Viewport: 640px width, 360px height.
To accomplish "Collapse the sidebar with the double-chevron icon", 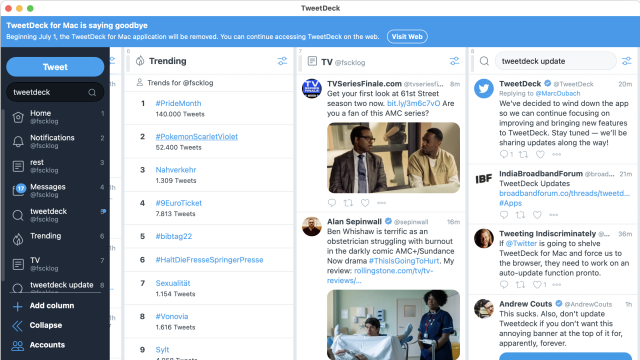I will [18, 326].
